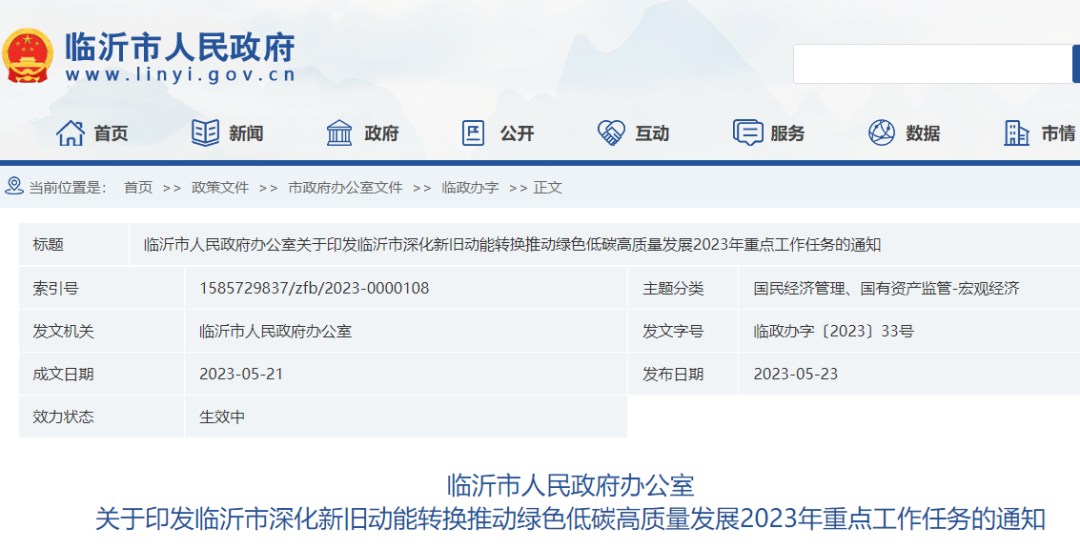Click the location pin icon in breadcrumb
Viewport: 1080px width, 549px height.
14,185
